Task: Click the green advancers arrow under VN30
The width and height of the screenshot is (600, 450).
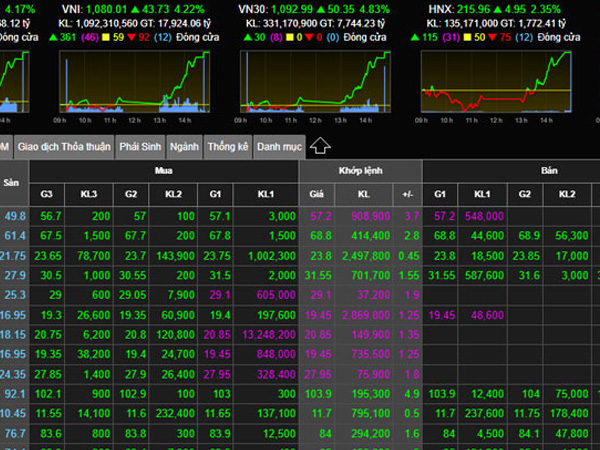Action: (x=246, y=37)
